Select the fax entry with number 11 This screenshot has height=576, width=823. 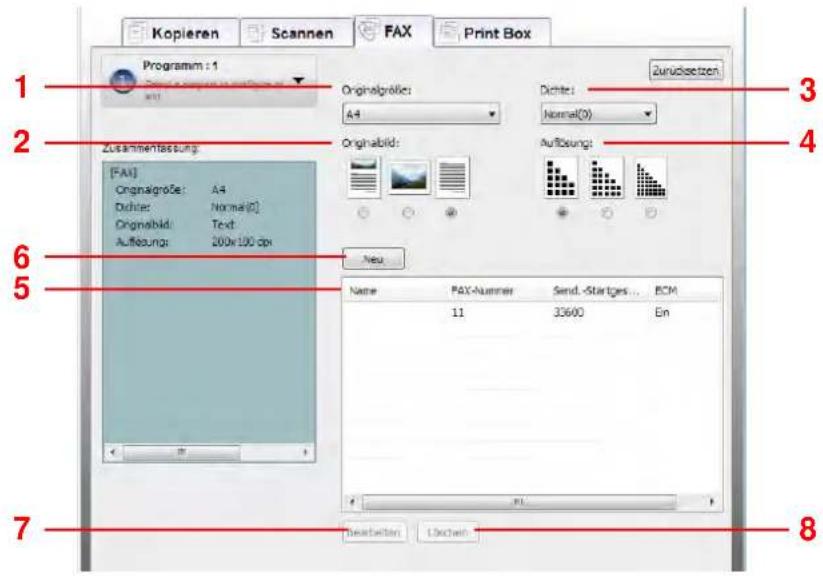[x=532, y=312]
